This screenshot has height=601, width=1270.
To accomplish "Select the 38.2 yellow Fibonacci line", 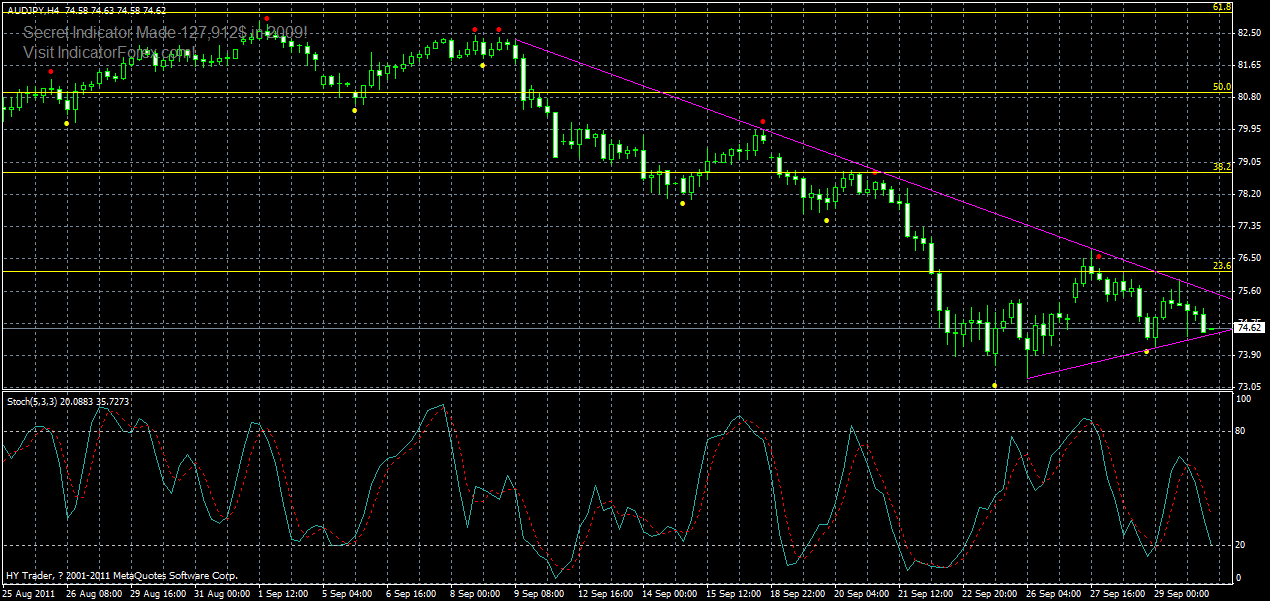I will 600,172.
